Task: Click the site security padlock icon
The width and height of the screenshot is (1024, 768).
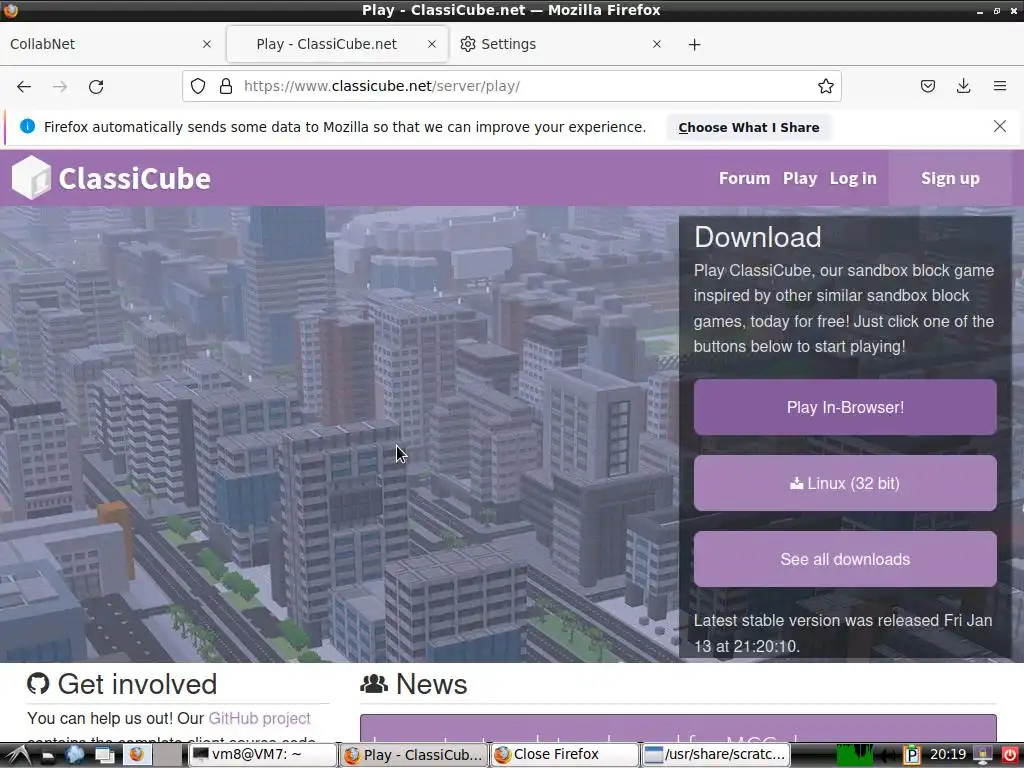Action: coord(226,86)
